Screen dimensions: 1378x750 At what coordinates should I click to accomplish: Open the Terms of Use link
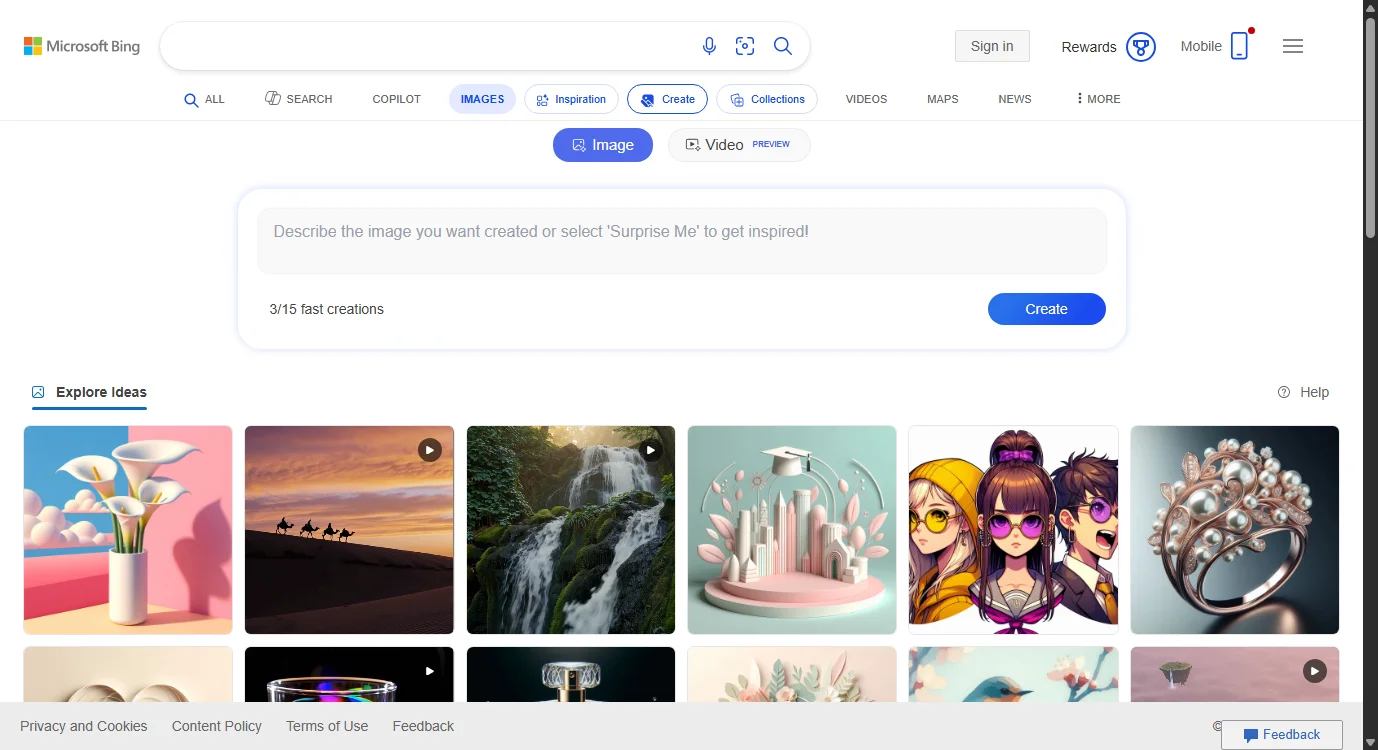click(327, 725)
